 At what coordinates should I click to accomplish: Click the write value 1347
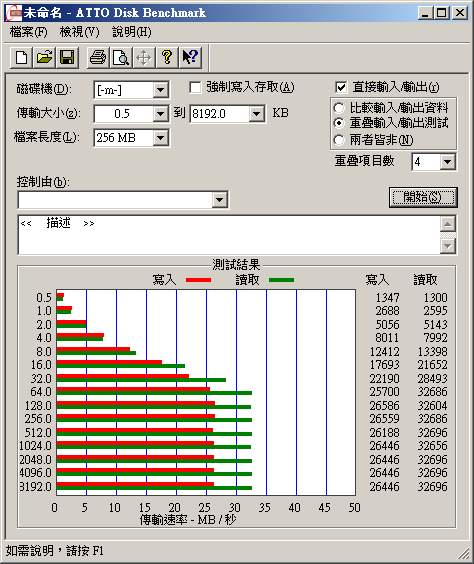[x=387, y=298]
